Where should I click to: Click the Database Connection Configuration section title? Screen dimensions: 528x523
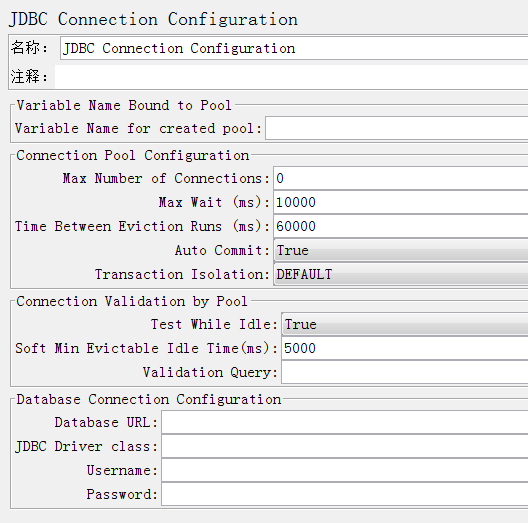pos(148,399)
